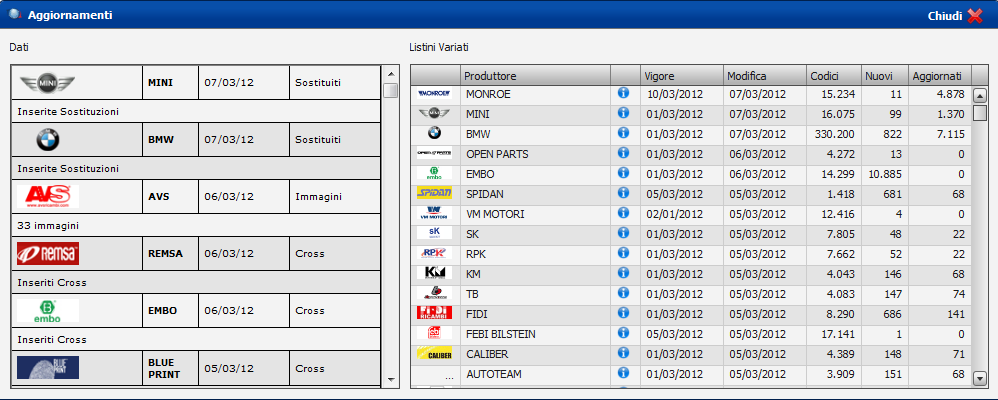998x400 pixels.
Task: Click Dati list scroll-down arrow
Action: tap(391, 380)
